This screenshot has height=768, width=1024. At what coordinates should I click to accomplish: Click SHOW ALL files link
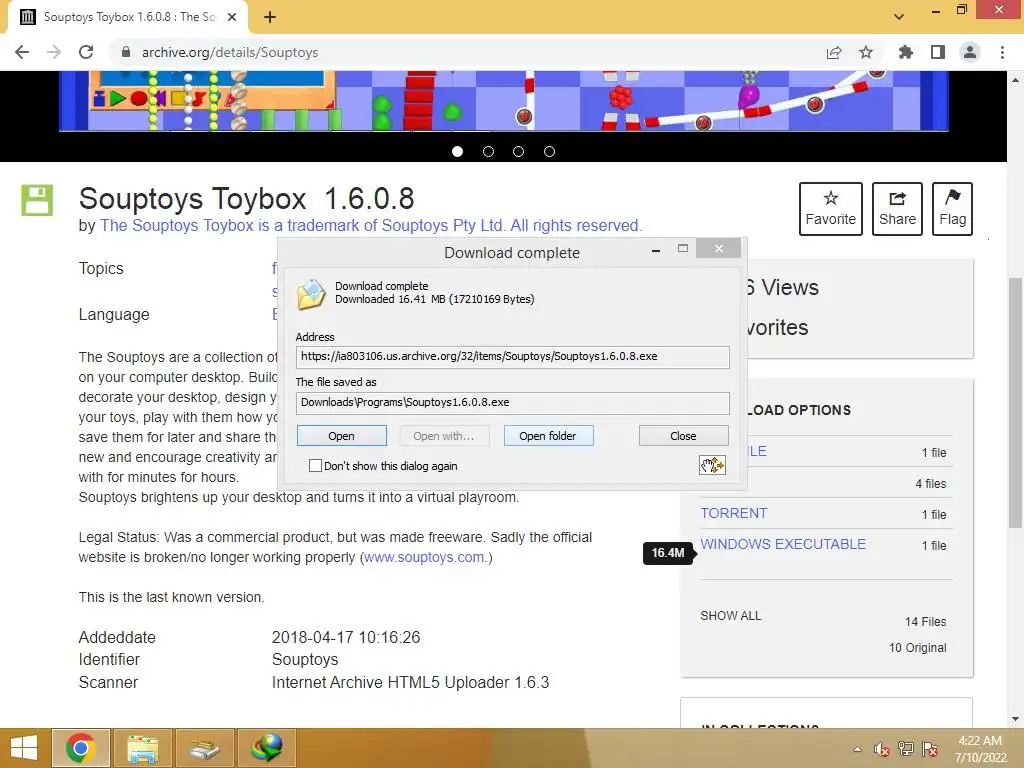(x=731, y=616)
